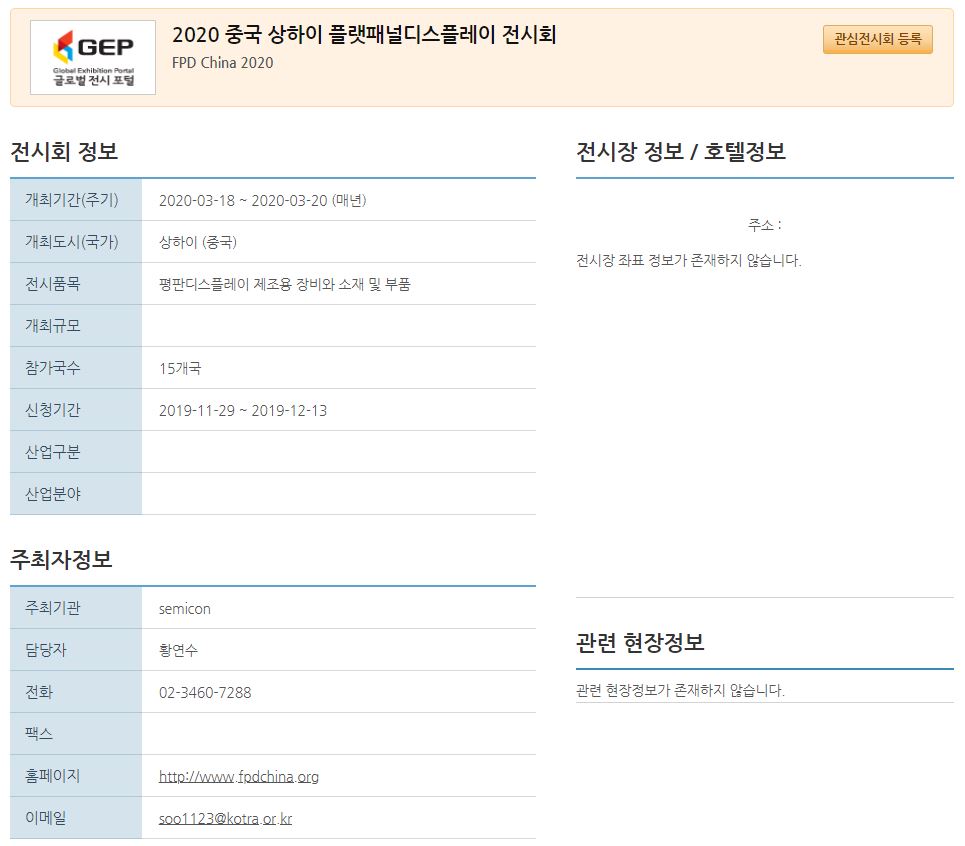Open the http://www.fpdchina.org homepage link
The image size is (965, 846).
pos(239,776)
